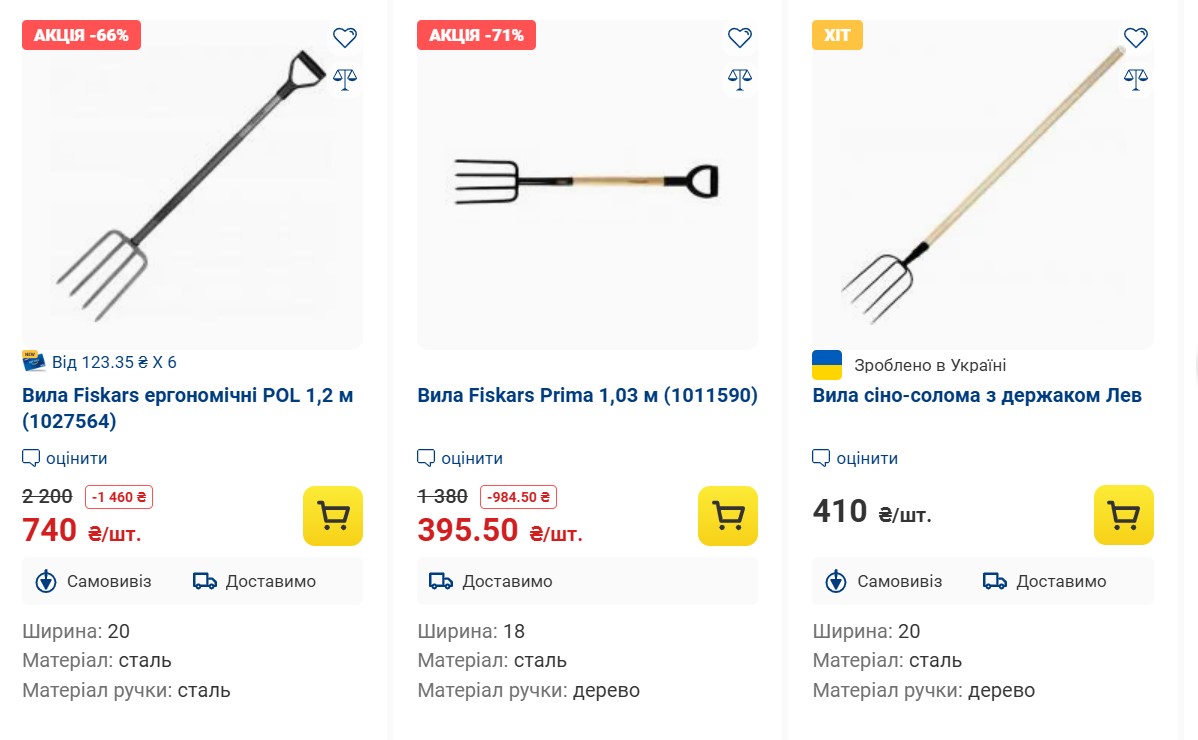
Task: Compare the сіно-солома fork
Action: click(1135, 79)
